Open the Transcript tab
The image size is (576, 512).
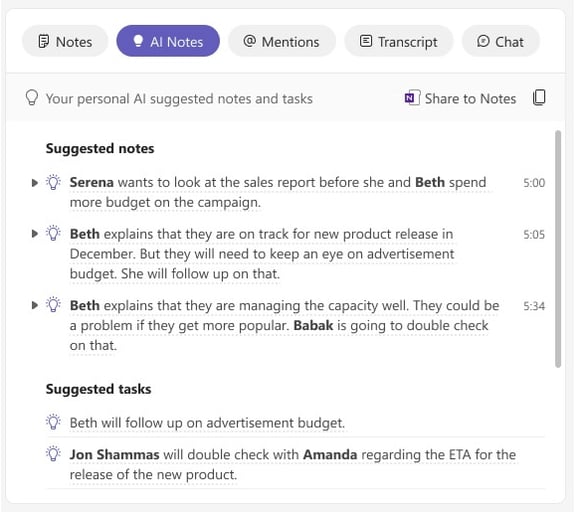tap(399, 42)
